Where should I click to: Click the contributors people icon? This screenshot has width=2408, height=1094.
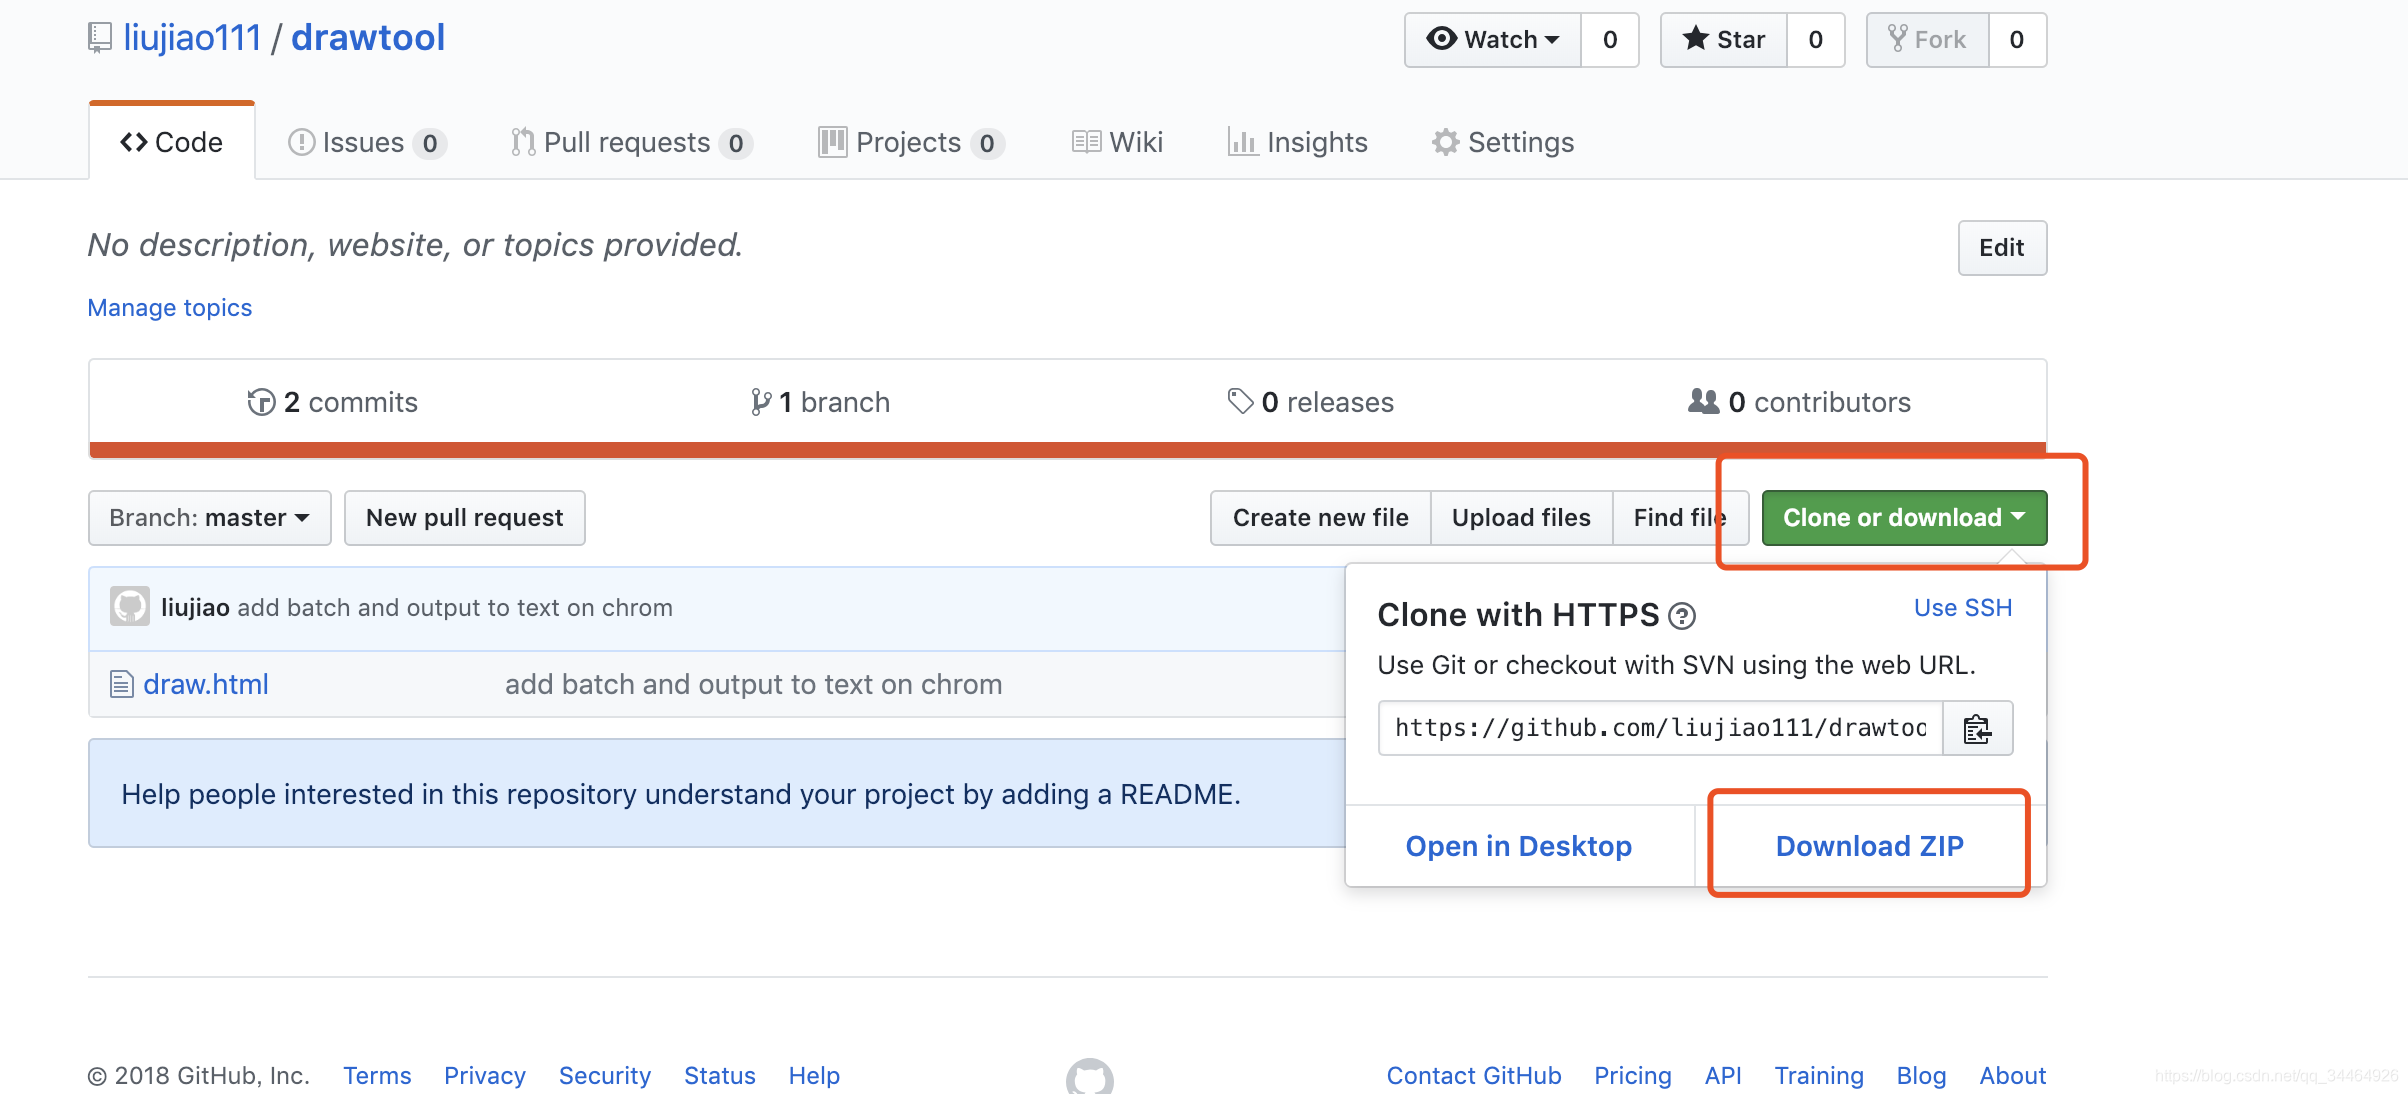click(1703, 402)
